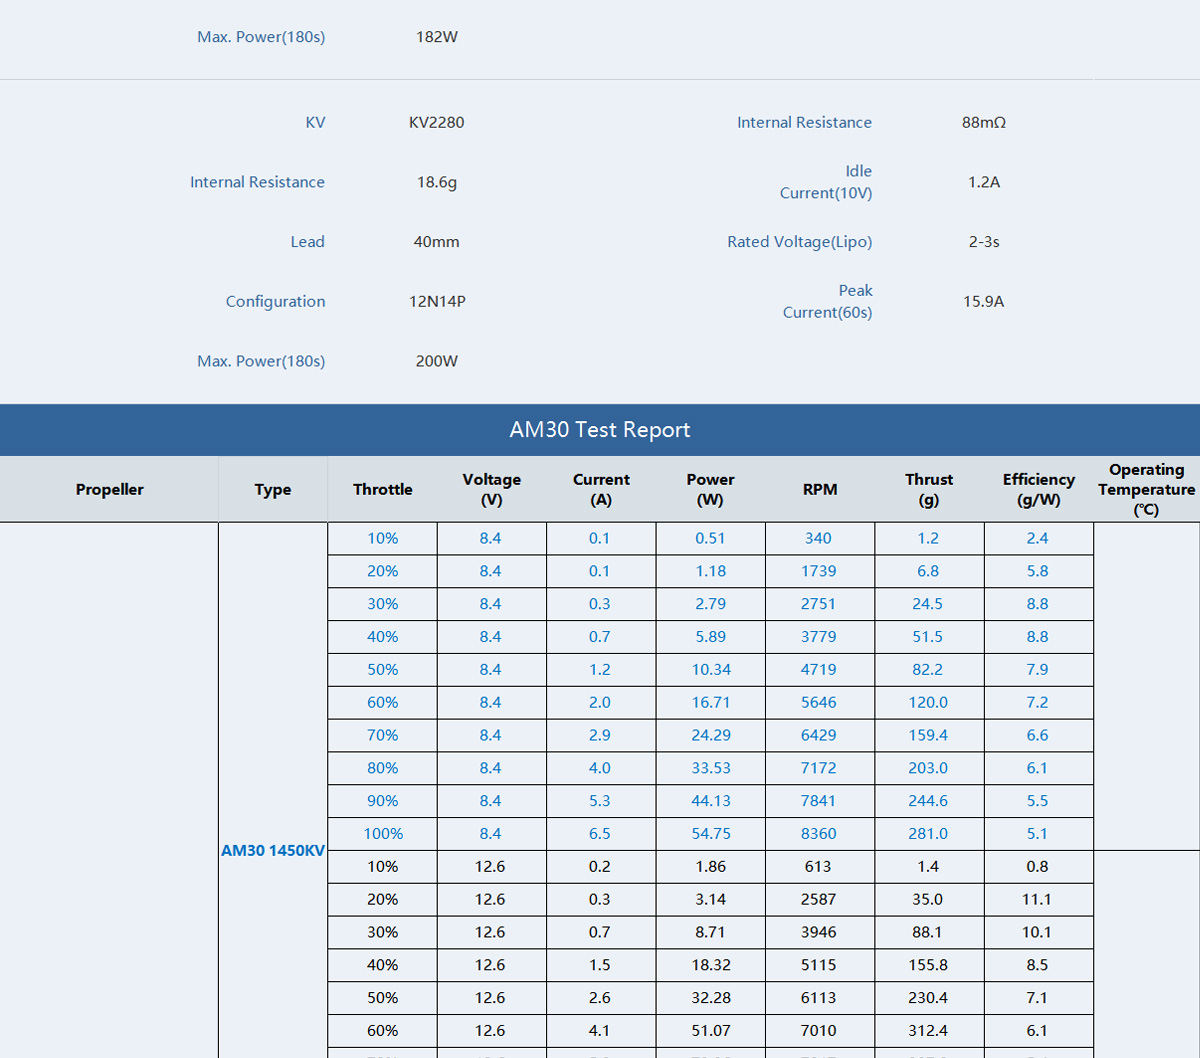Click the 33.53 power cell
Screen dimensions: 1200x1058
(x=711, y=768)
